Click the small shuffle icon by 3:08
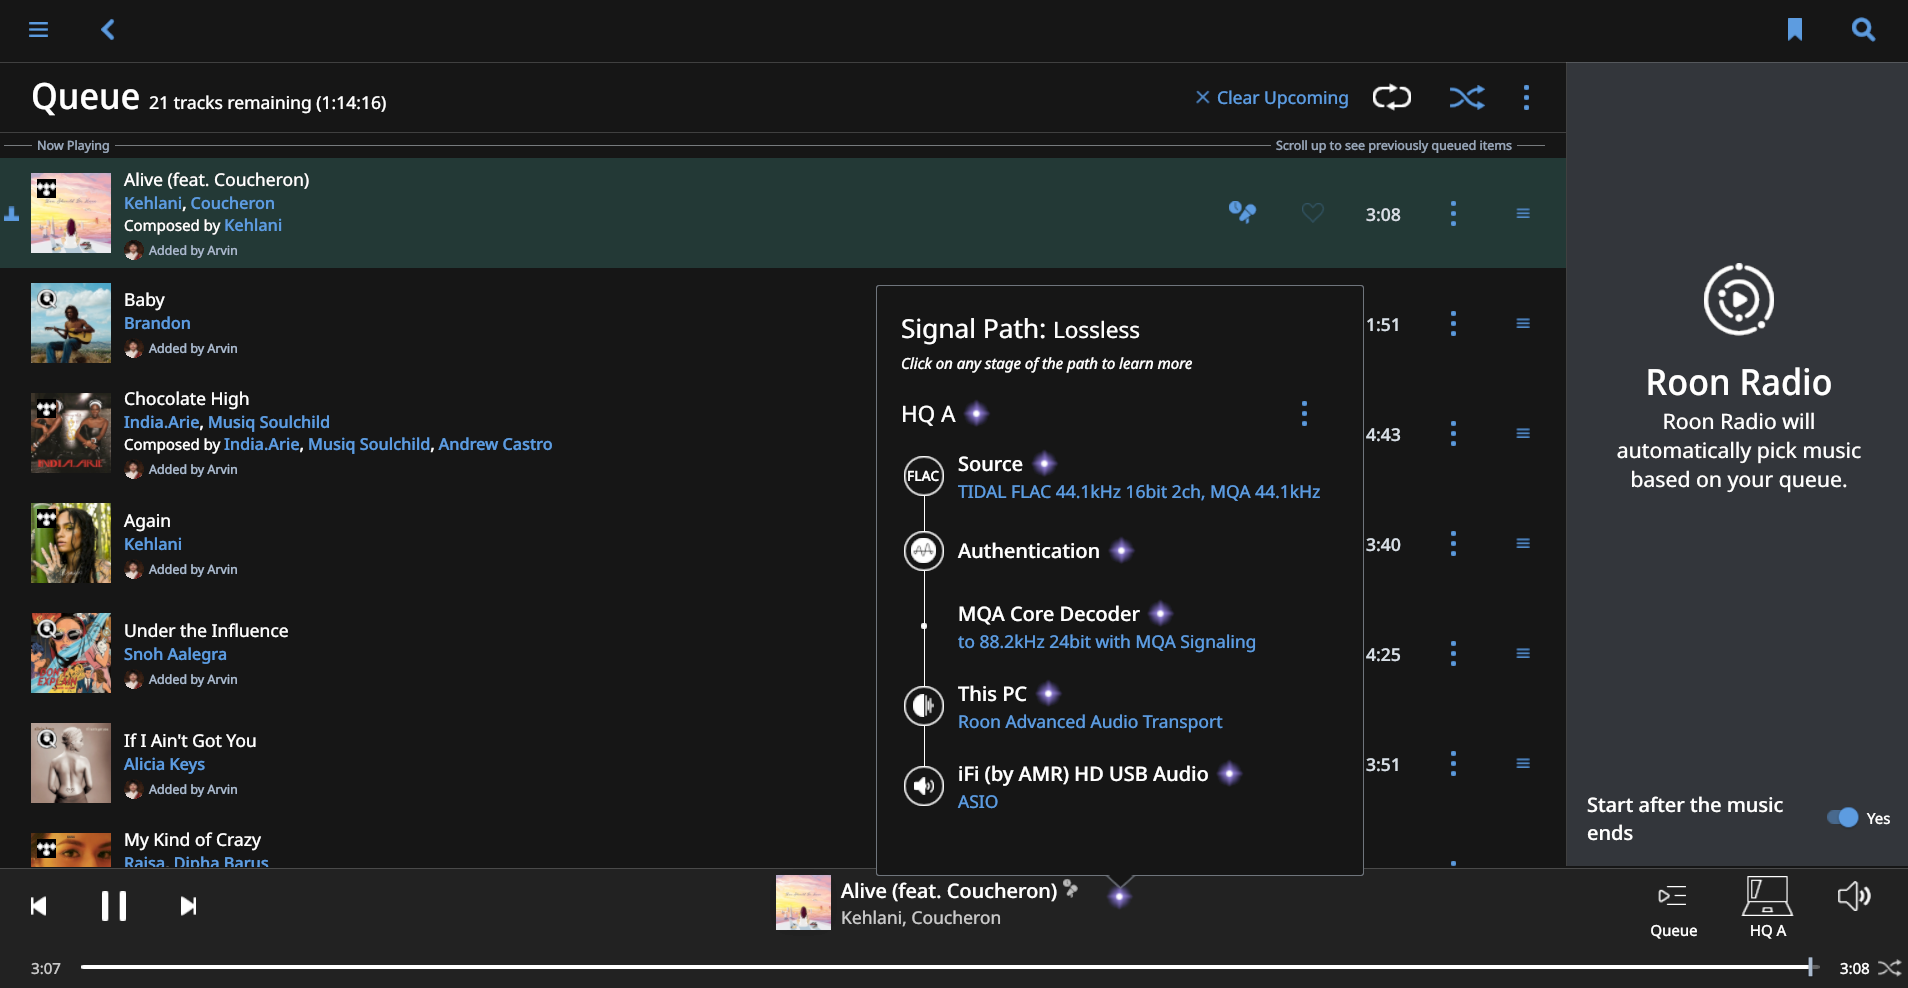 (x=1889, y=968)
